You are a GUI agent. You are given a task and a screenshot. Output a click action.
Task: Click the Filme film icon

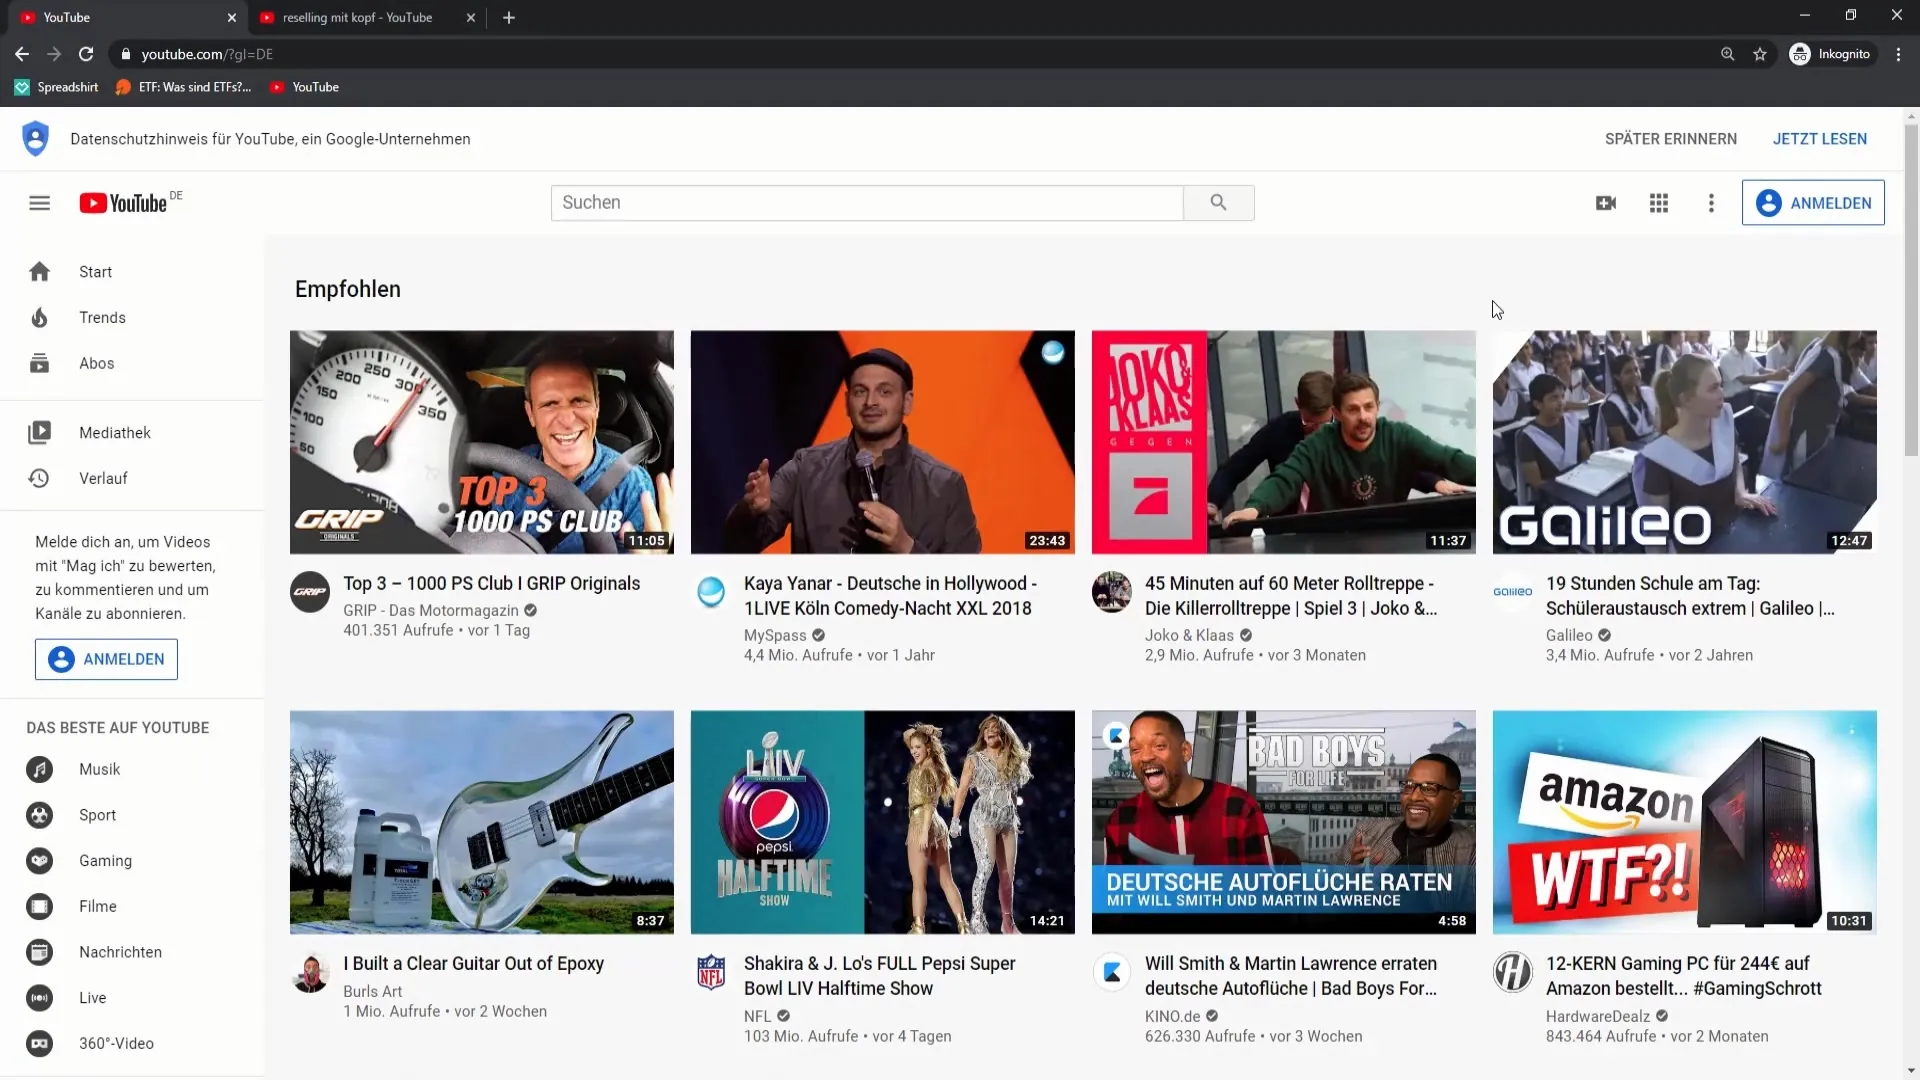click(x=39, y=906)
